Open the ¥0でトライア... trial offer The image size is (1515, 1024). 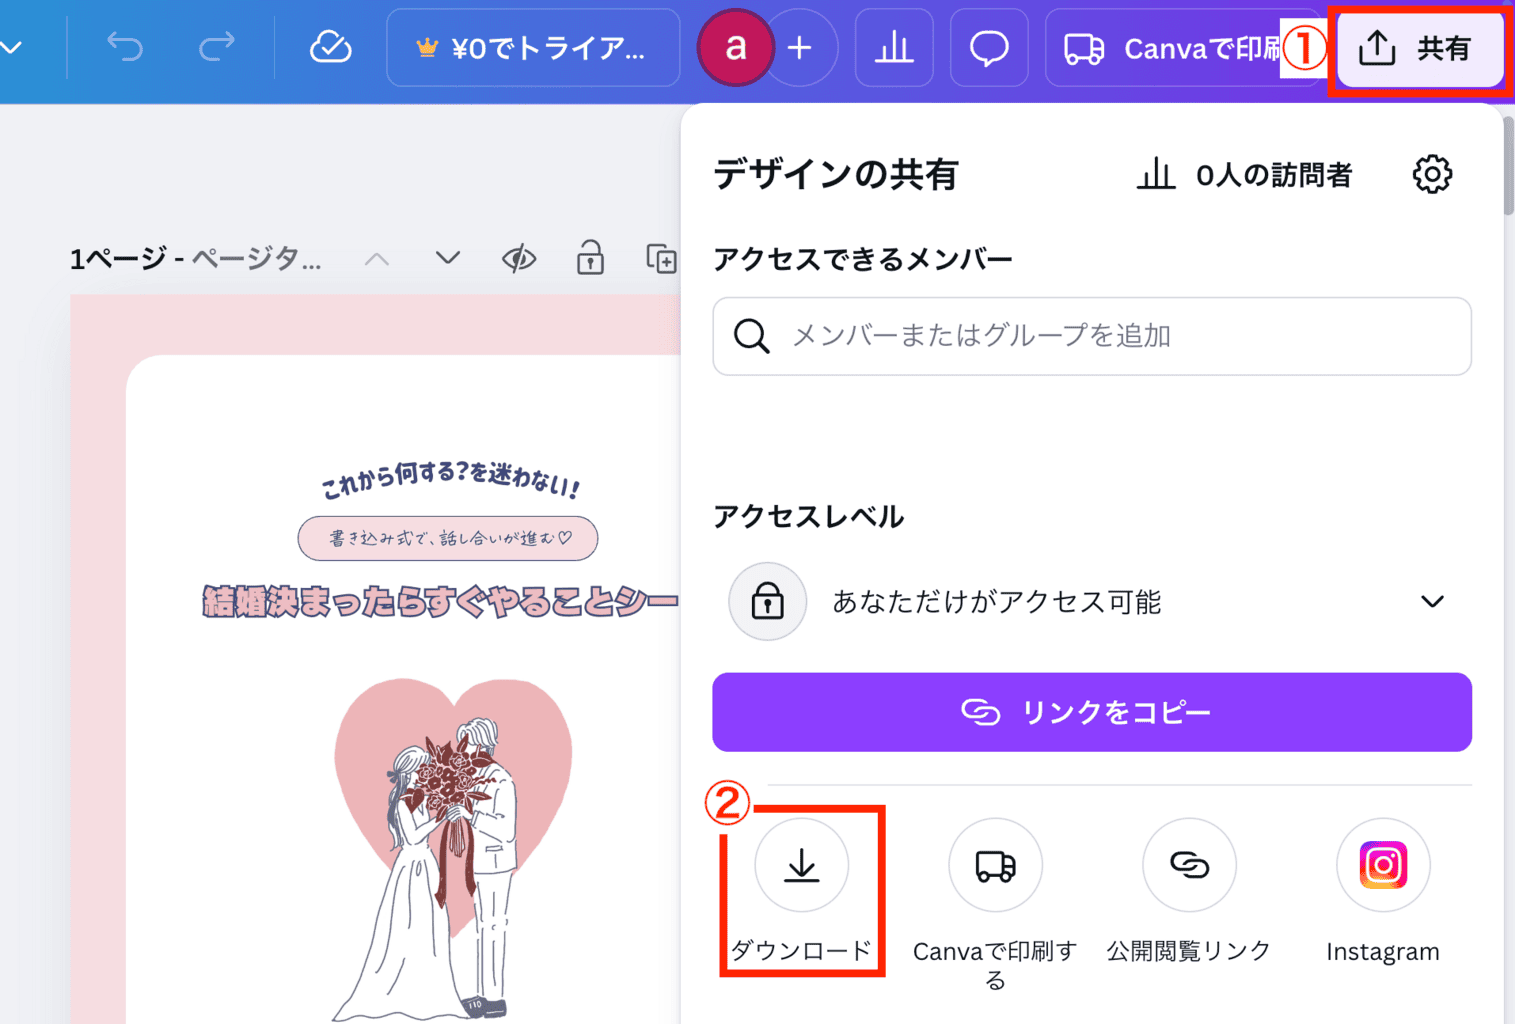tap(532, 48)
